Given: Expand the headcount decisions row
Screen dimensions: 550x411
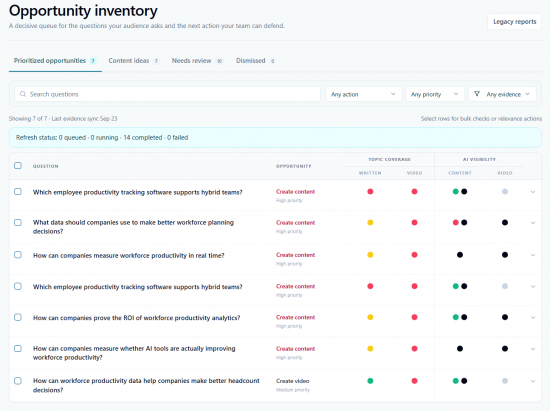Looking at the screenshot, I should [533, 381].
